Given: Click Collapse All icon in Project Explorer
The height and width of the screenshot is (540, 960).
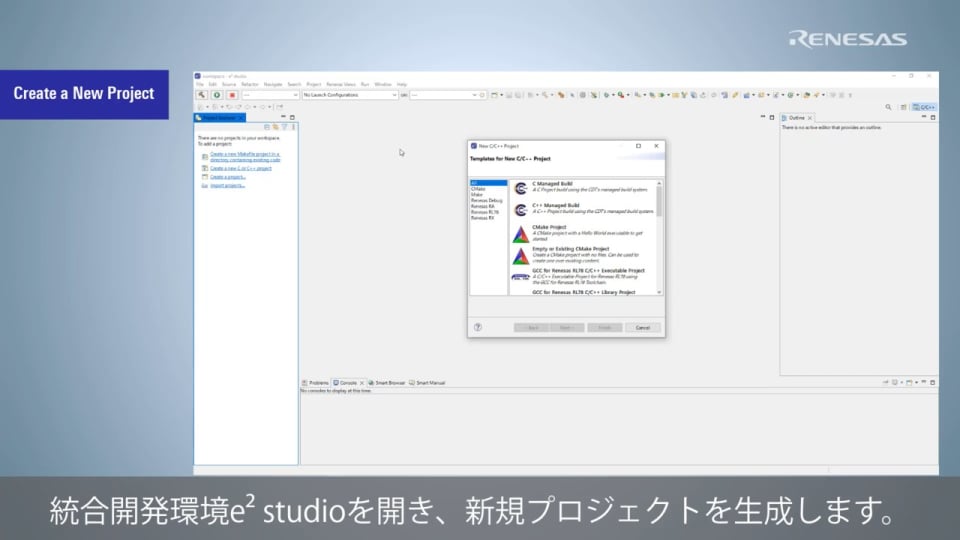Looking at the screenshot, I should pyautogui.click(x=267, y=127).
